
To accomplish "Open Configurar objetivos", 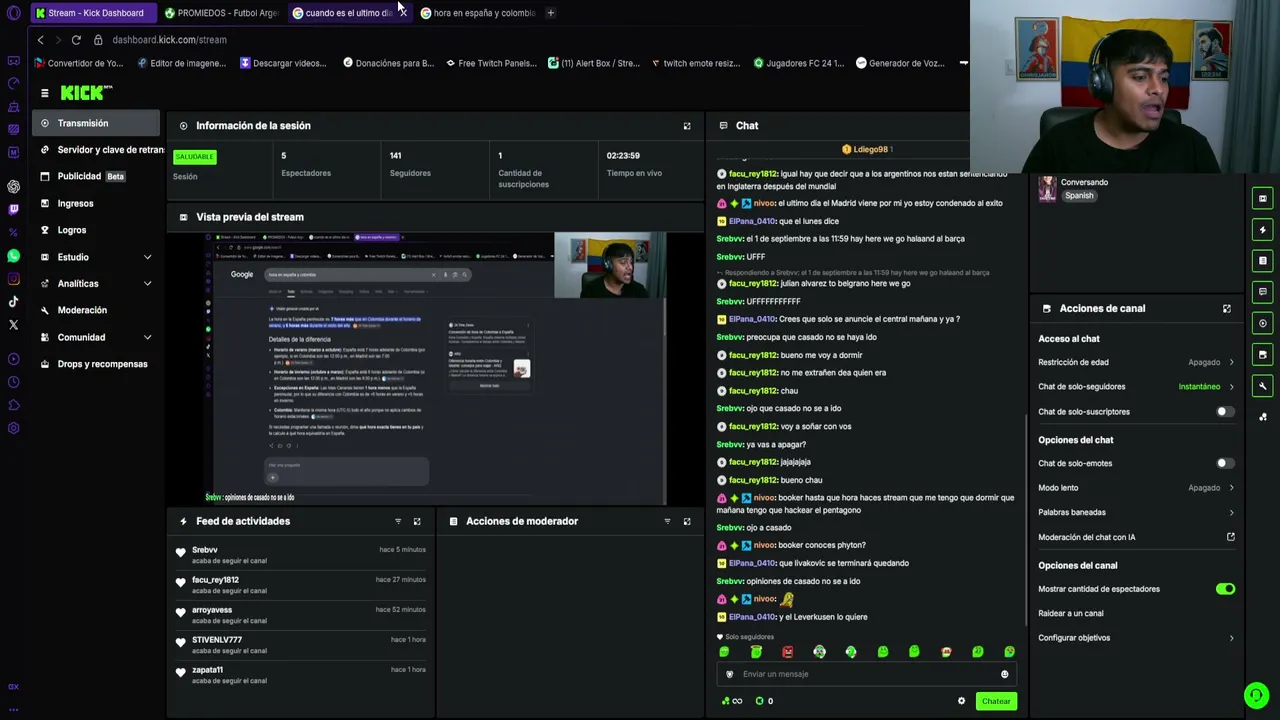I will 1136,638.
